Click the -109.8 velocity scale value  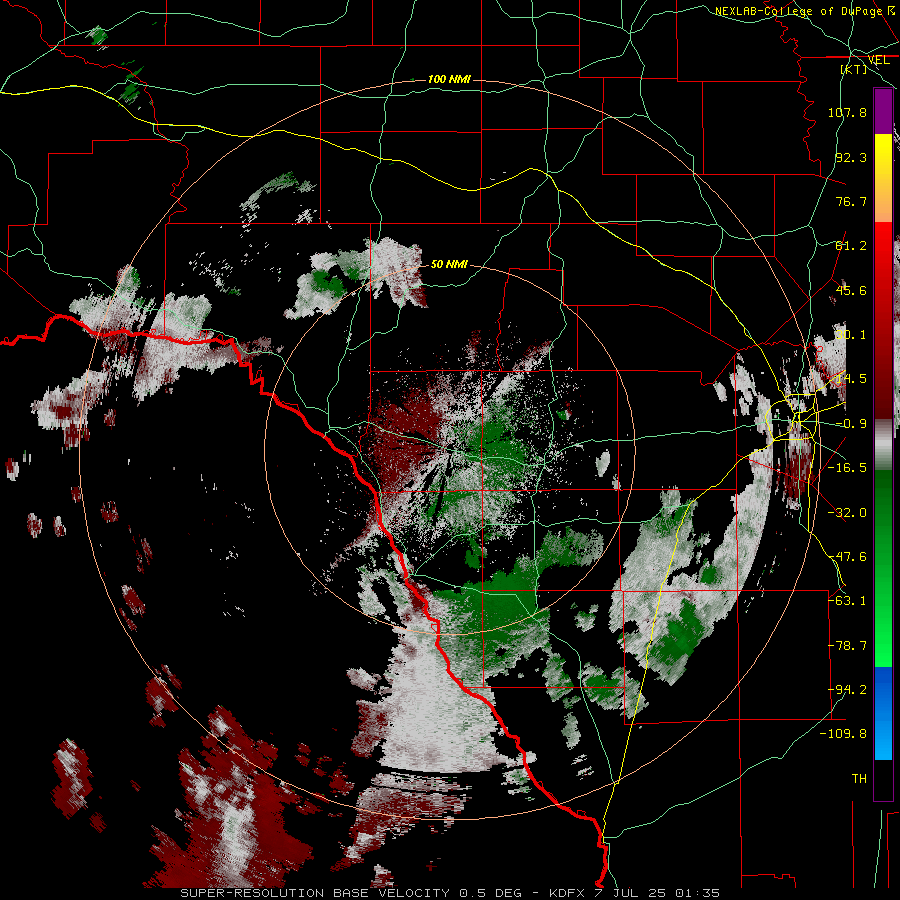pyautogui.click(x=844, y=734)
